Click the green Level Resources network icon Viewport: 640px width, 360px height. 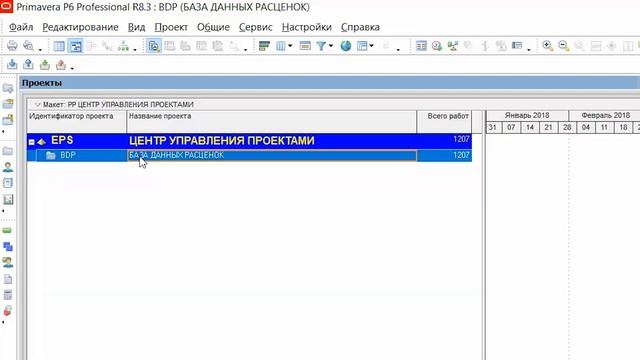453,46
